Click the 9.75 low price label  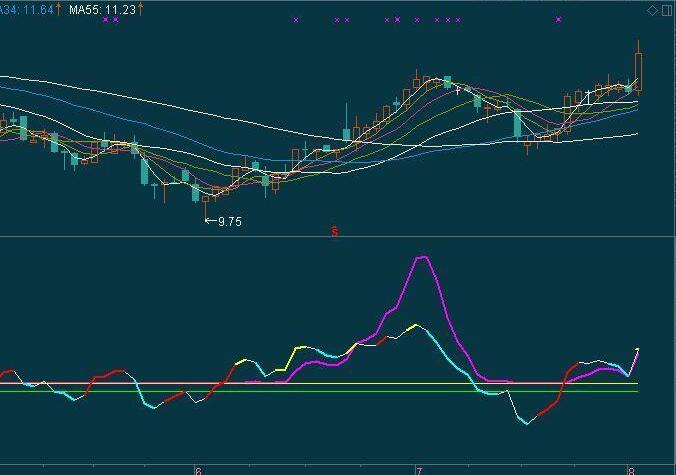[230, 222]
